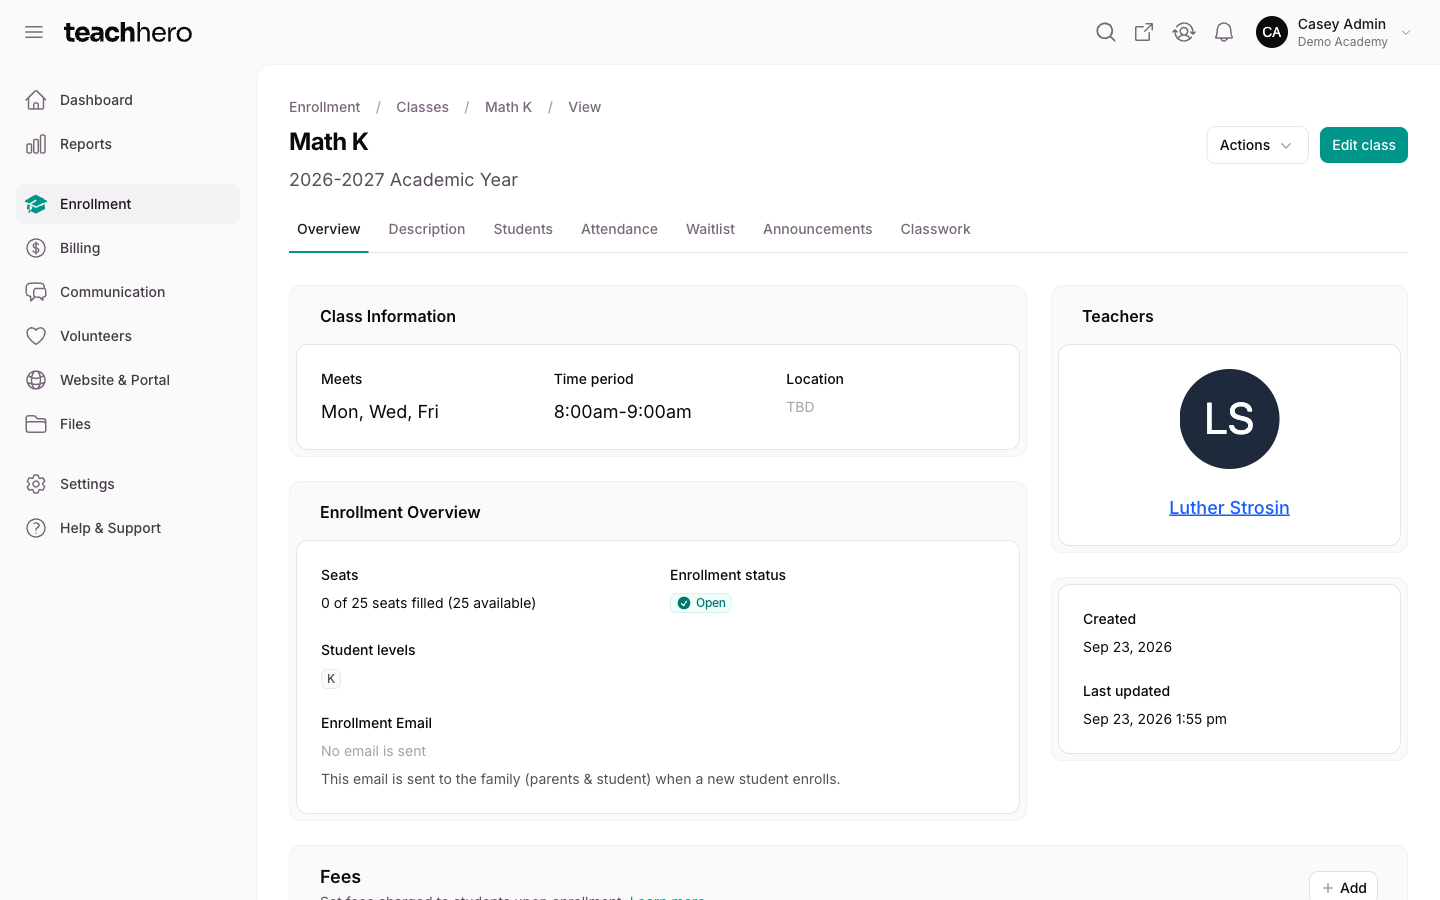The image size is (1440, 900).
Task: Click 'Sep 23, 2026 1:55 pm' last updated value
Action: [1155, 719]
